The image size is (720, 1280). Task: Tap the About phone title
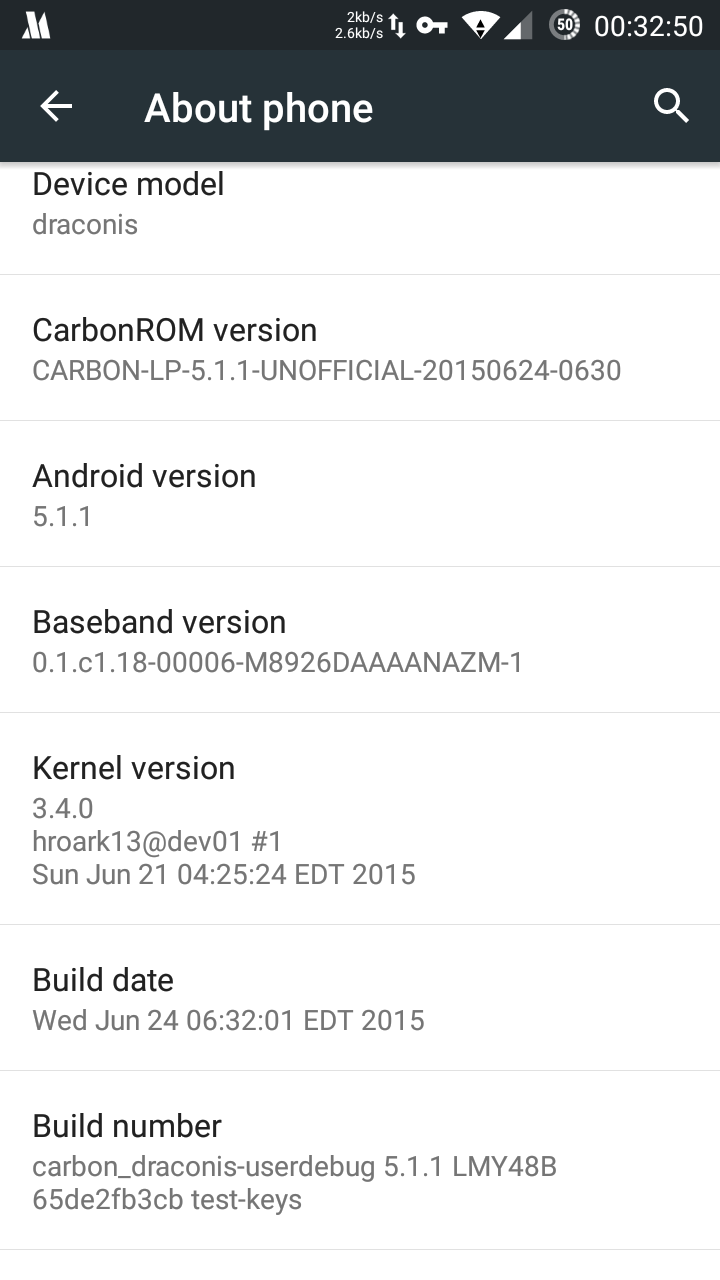pyautogui.click(x=258, y=108)
